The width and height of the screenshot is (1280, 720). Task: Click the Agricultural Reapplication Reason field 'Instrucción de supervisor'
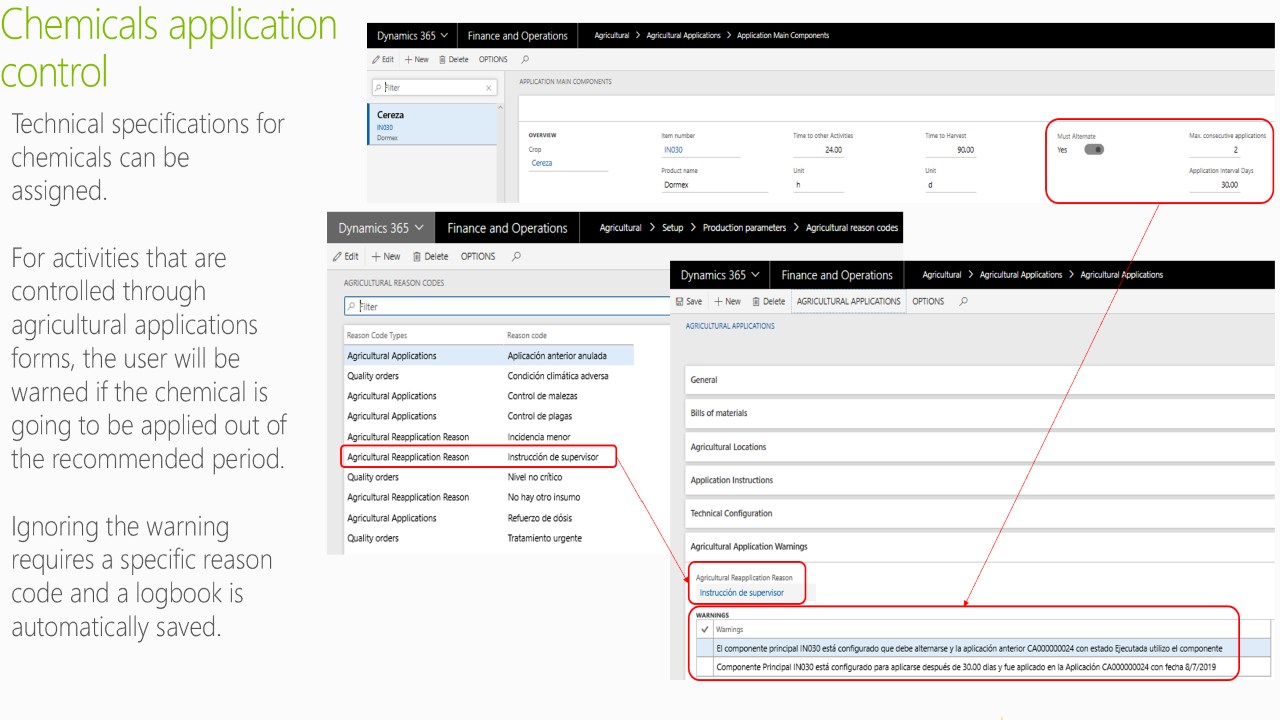[x=755, y=593]
